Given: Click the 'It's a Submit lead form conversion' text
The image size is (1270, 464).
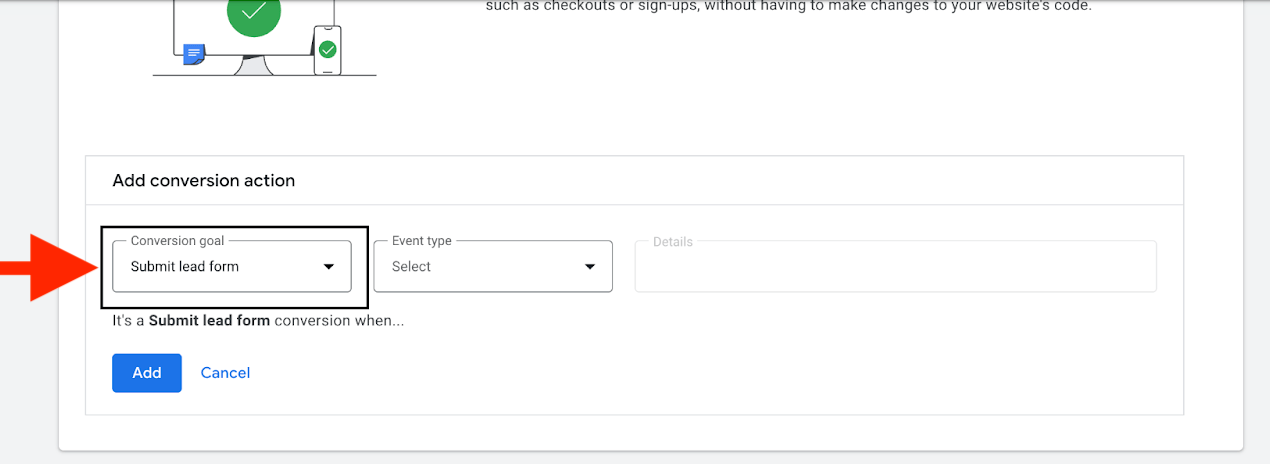Looking at the screenshot, I should tap(258, 321).
